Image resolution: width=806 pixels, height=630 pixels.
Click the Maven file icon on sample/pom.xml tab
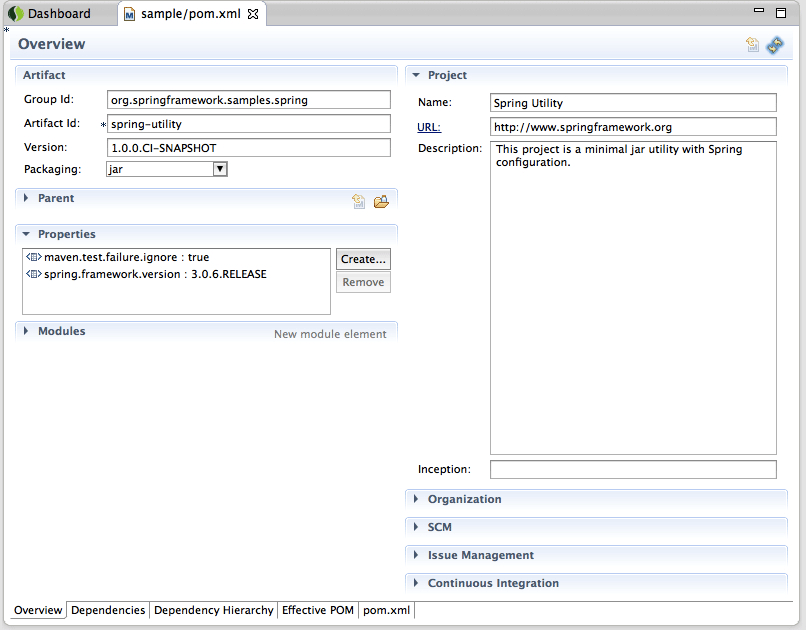coord(130,14)
